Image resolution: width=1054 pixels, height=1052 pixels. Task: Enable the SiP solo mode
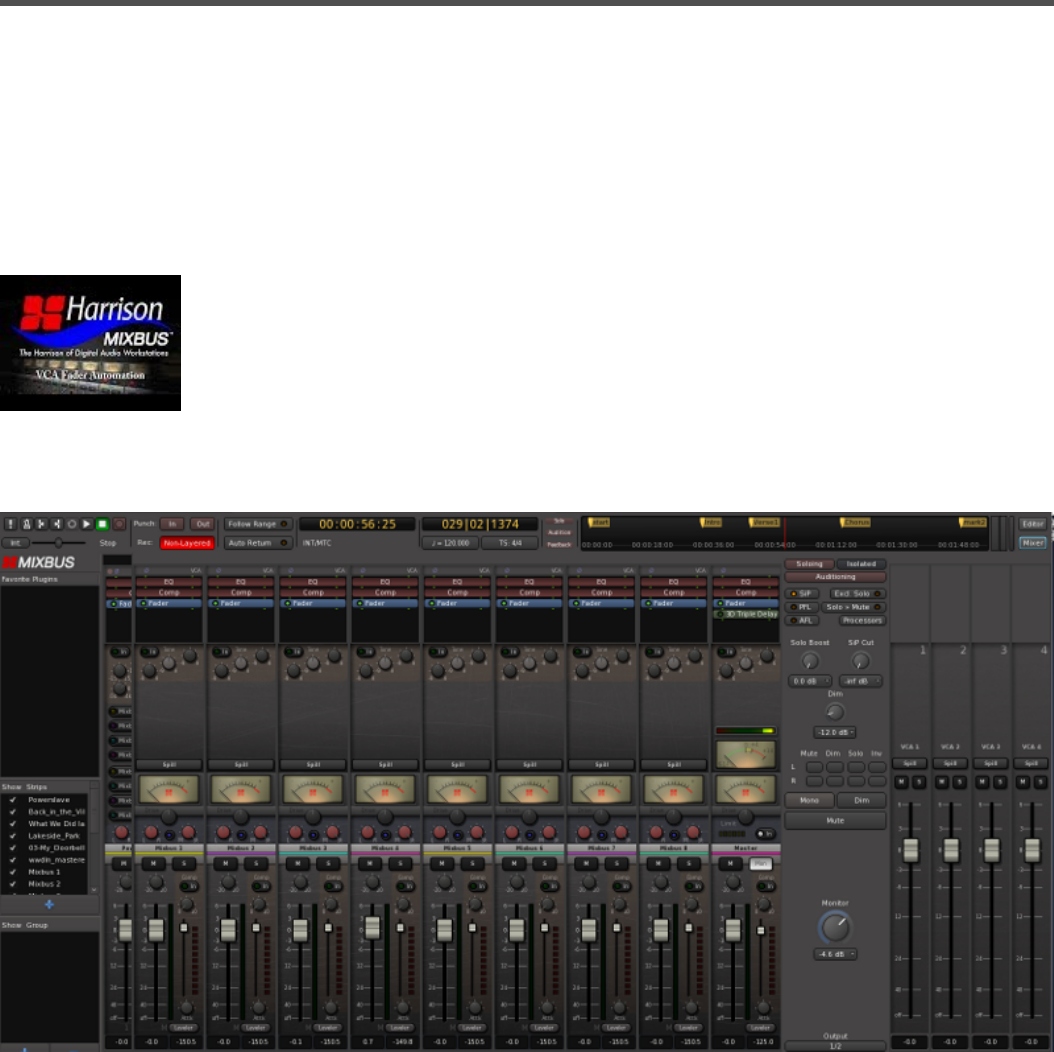pyautogui.click(x=801, y=594)
